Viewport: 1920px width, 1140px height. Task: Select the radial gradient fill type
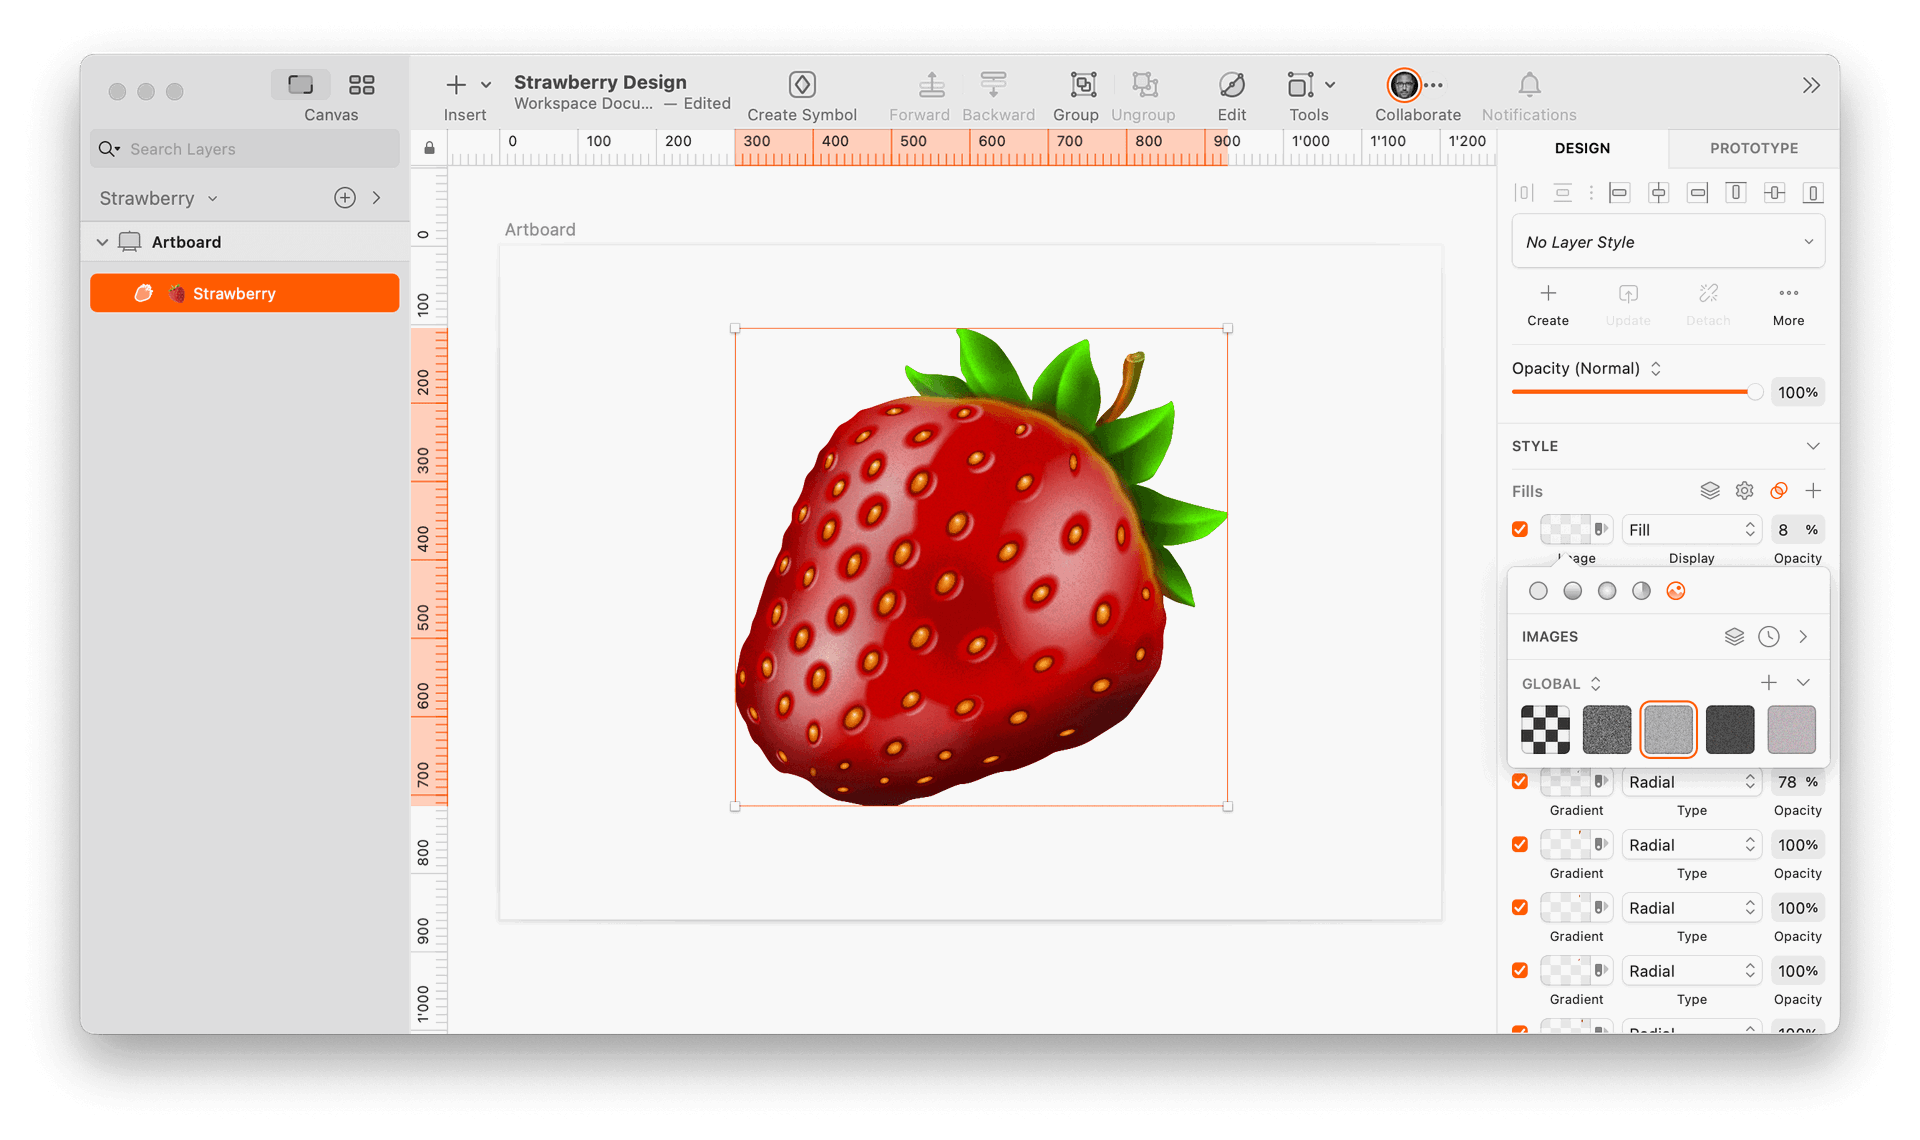tap(1607, 591)
